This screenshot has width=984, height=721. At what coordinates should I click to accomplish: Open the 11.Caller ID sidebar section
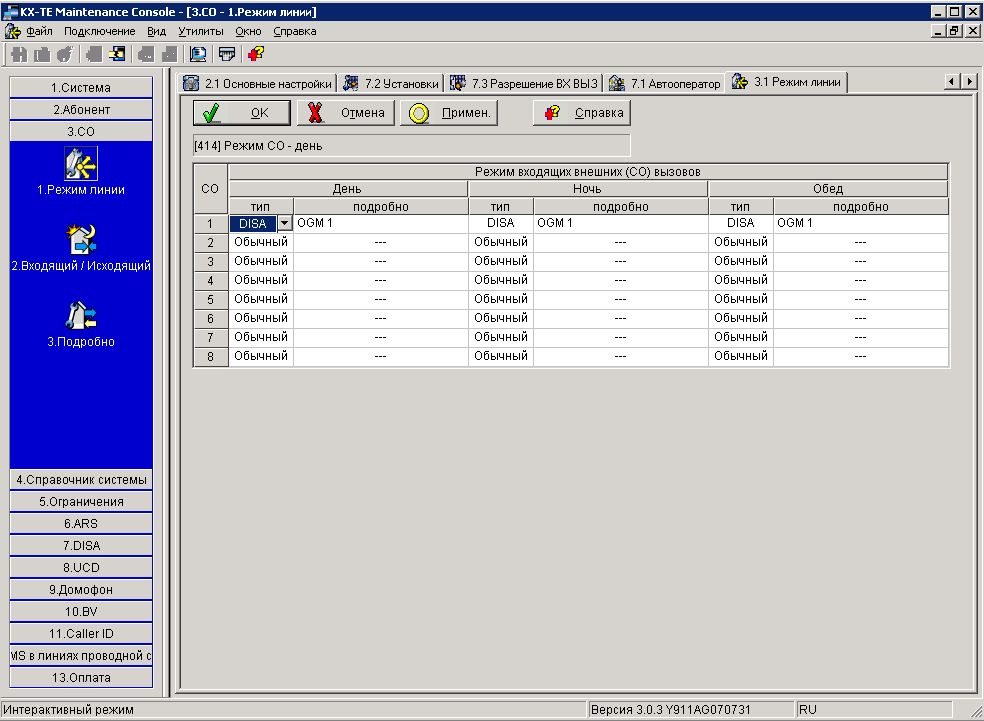tap(81, 634)
